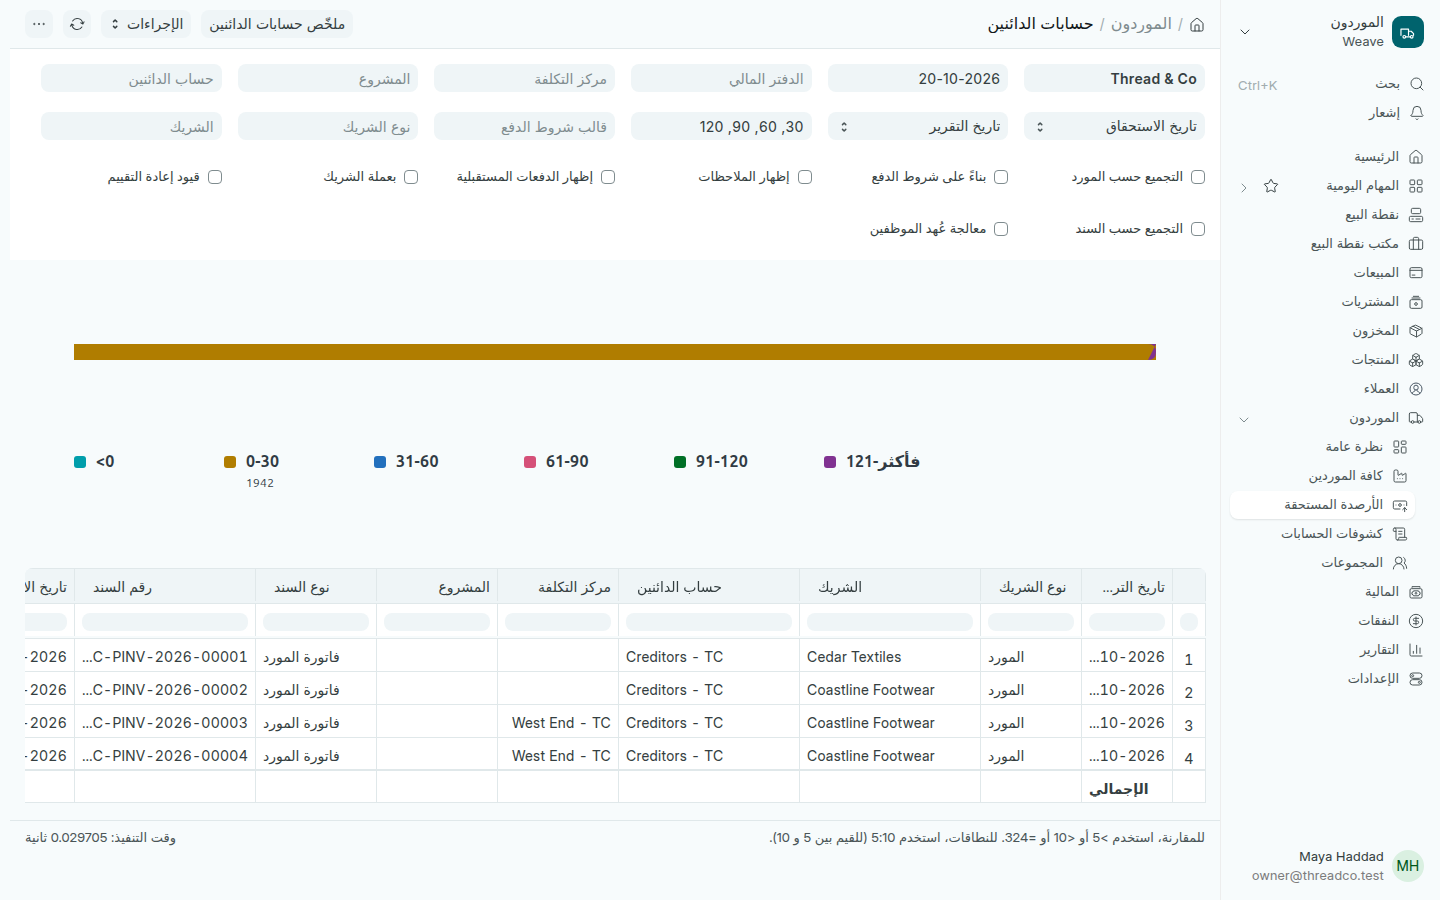Go to المشتريات module
Viewport: 1440px width, 900px height.
click(1371, 302)
